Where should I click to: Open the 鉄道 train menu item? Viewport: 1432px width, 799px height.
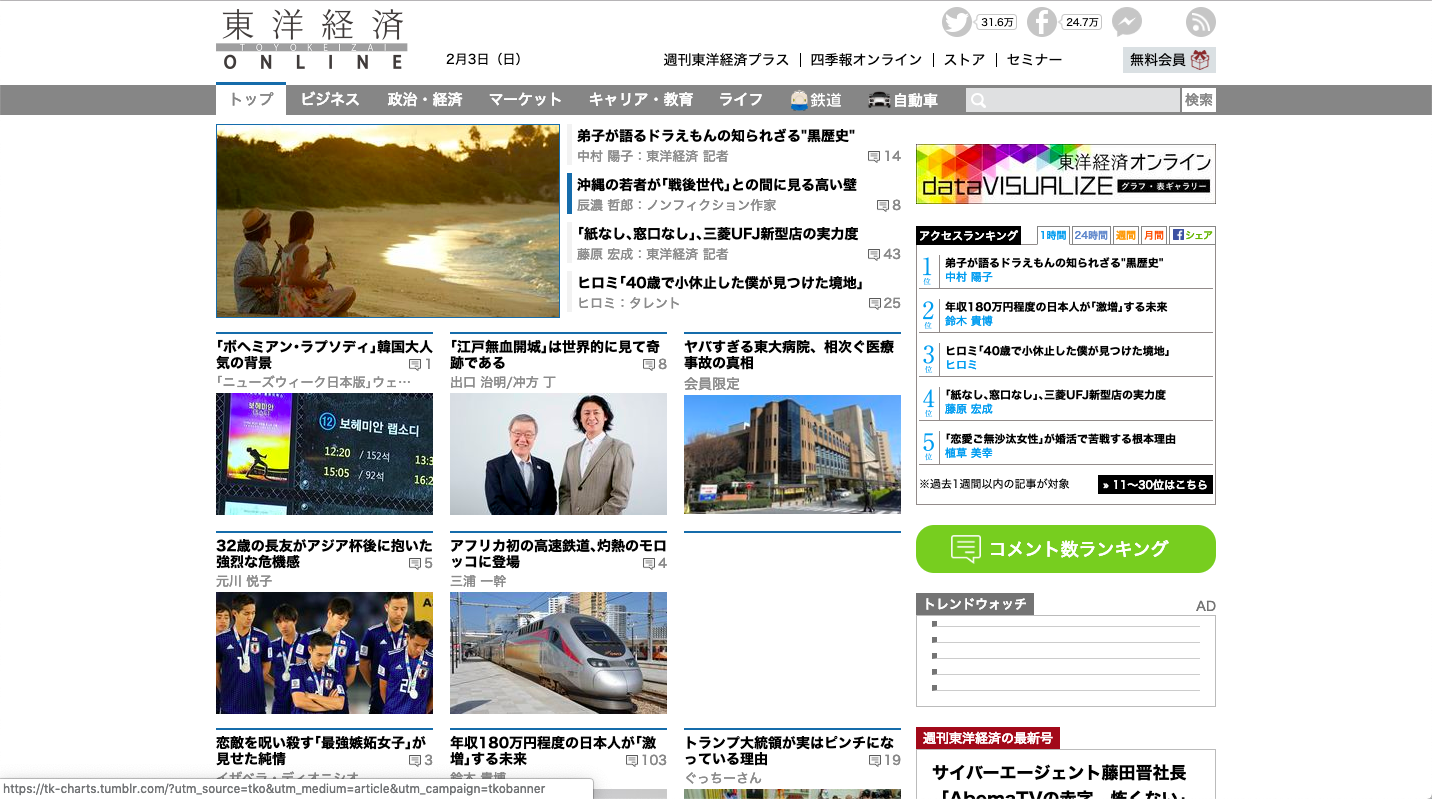pos(815,100)
